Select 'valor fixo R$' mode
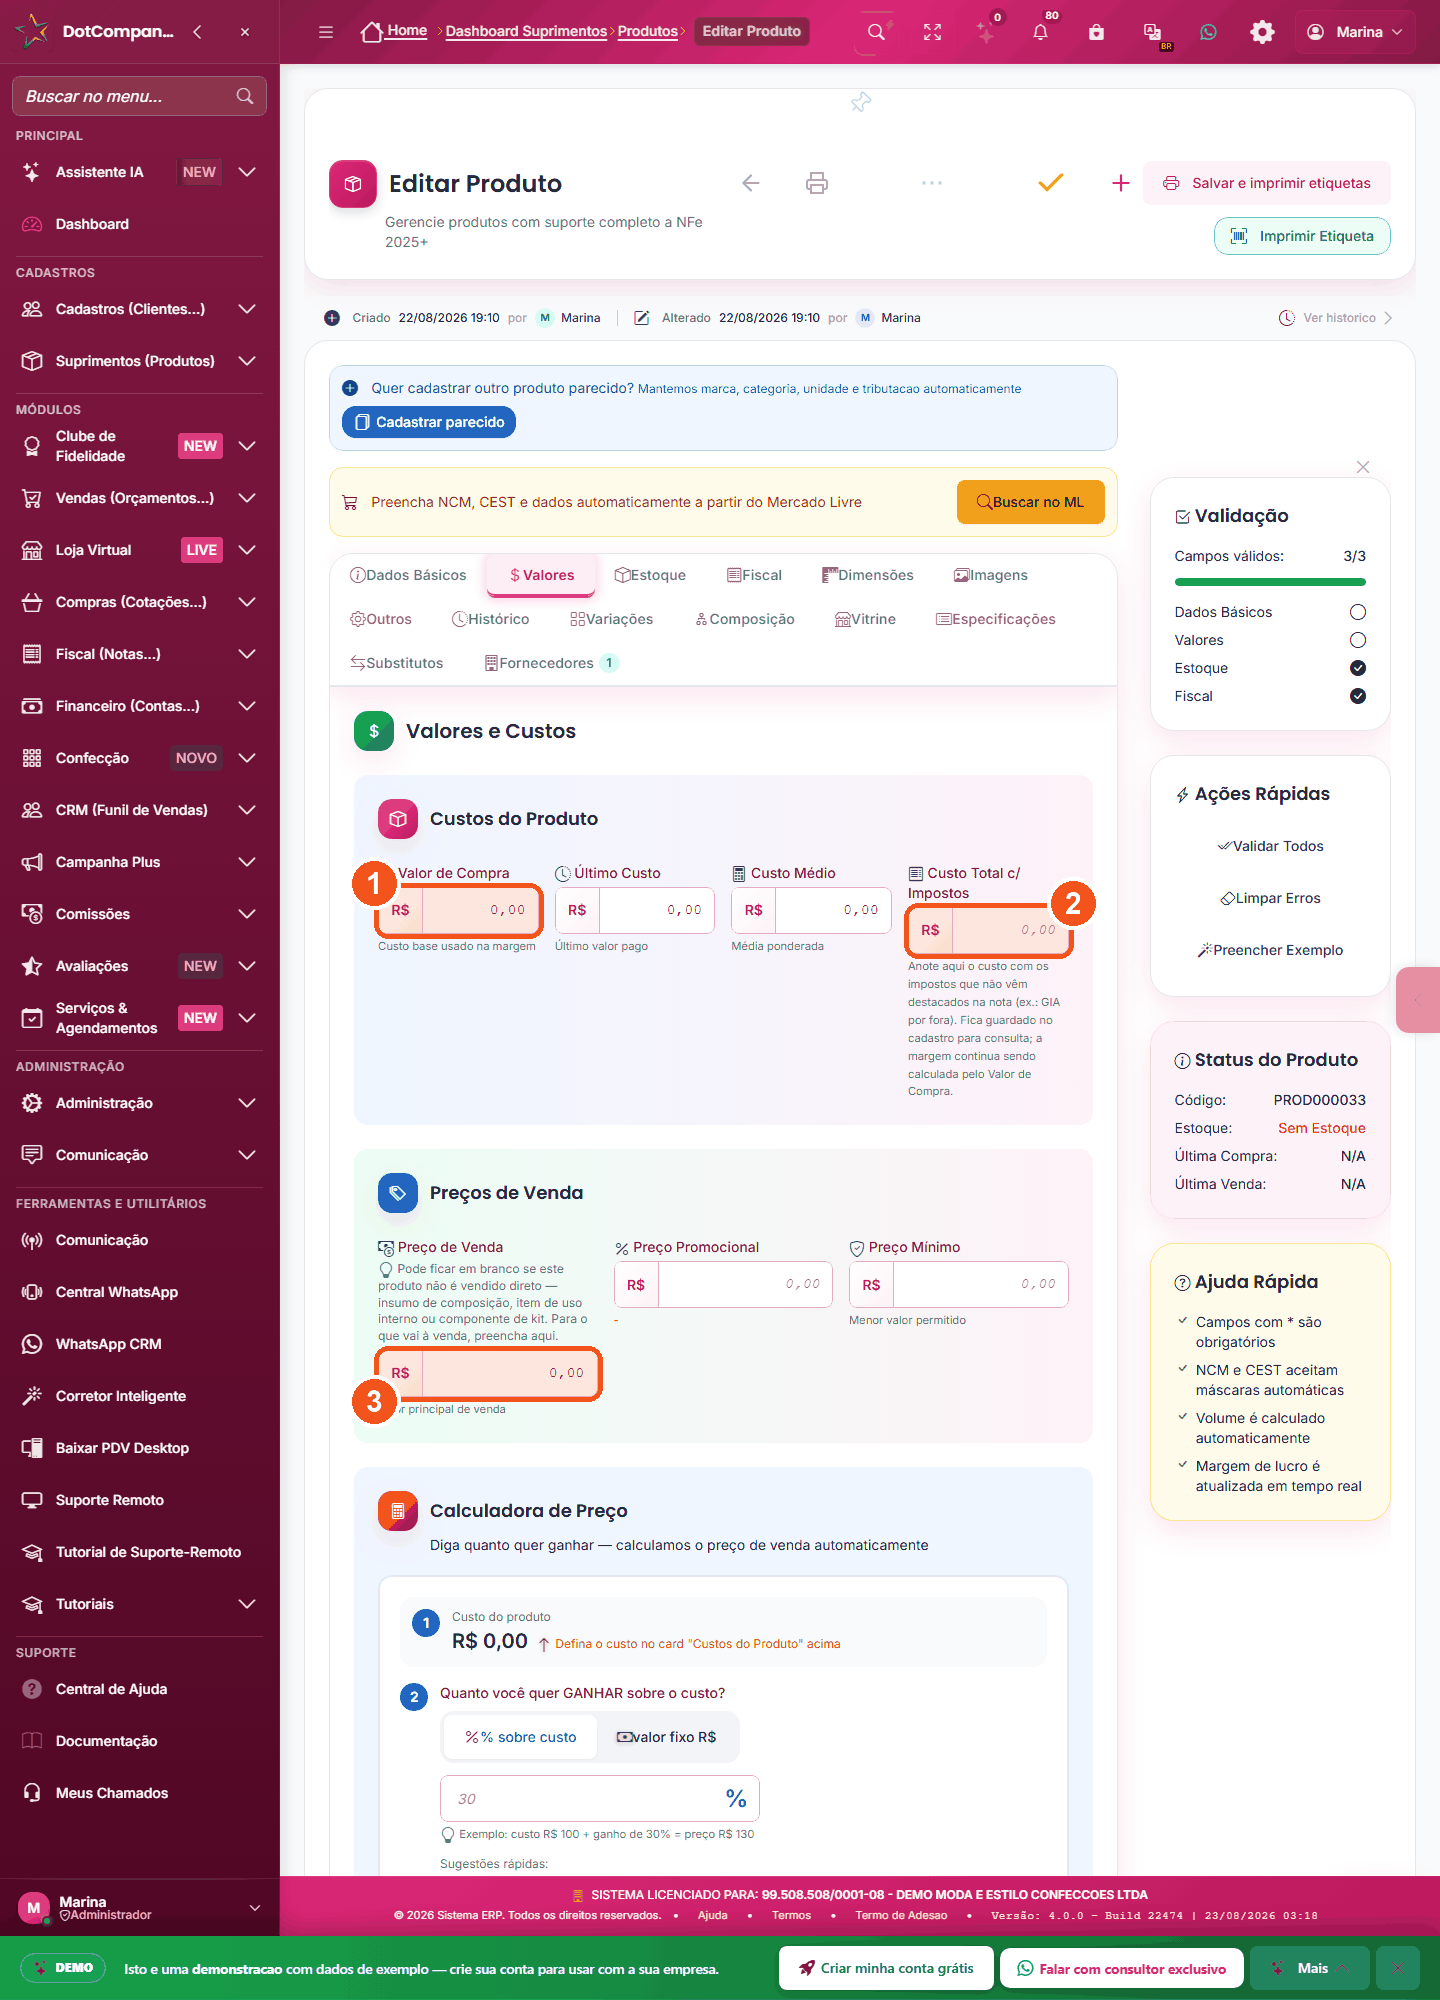The height and width of the screenshot is (2000, 1440). [x=667, y=1737]
